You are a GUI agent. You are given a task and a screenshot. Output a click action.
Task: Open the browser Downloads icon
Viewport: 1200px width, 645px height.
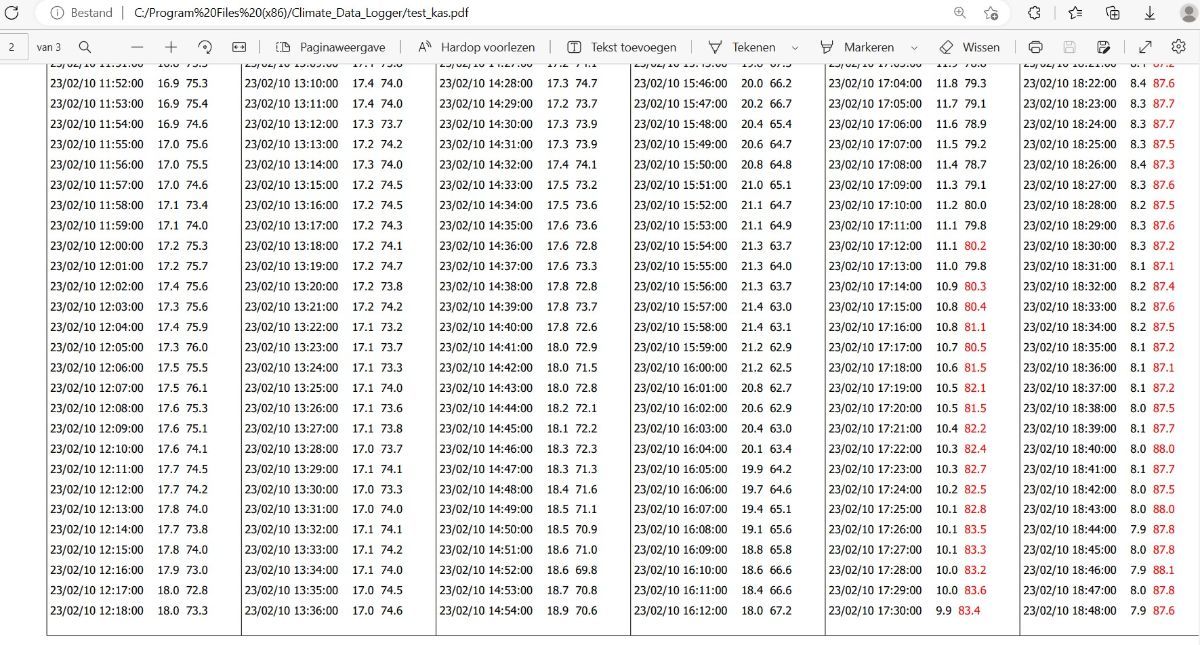point(1151,13)
